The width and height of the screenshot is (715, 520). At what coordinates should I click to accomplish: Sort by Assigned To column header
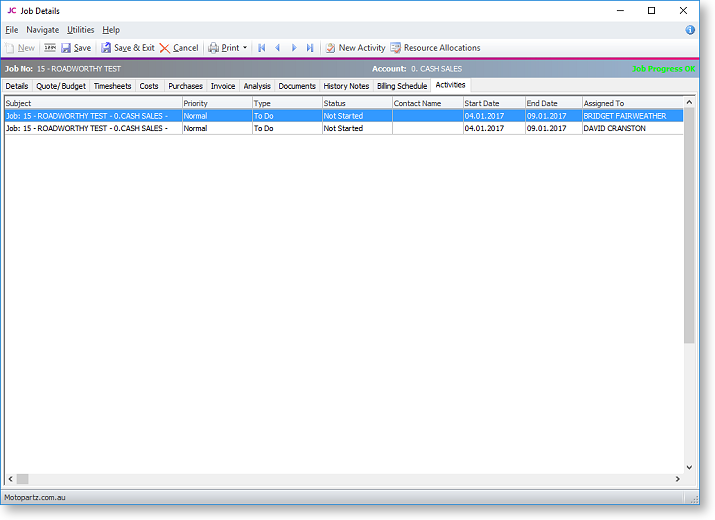(632, 104)
